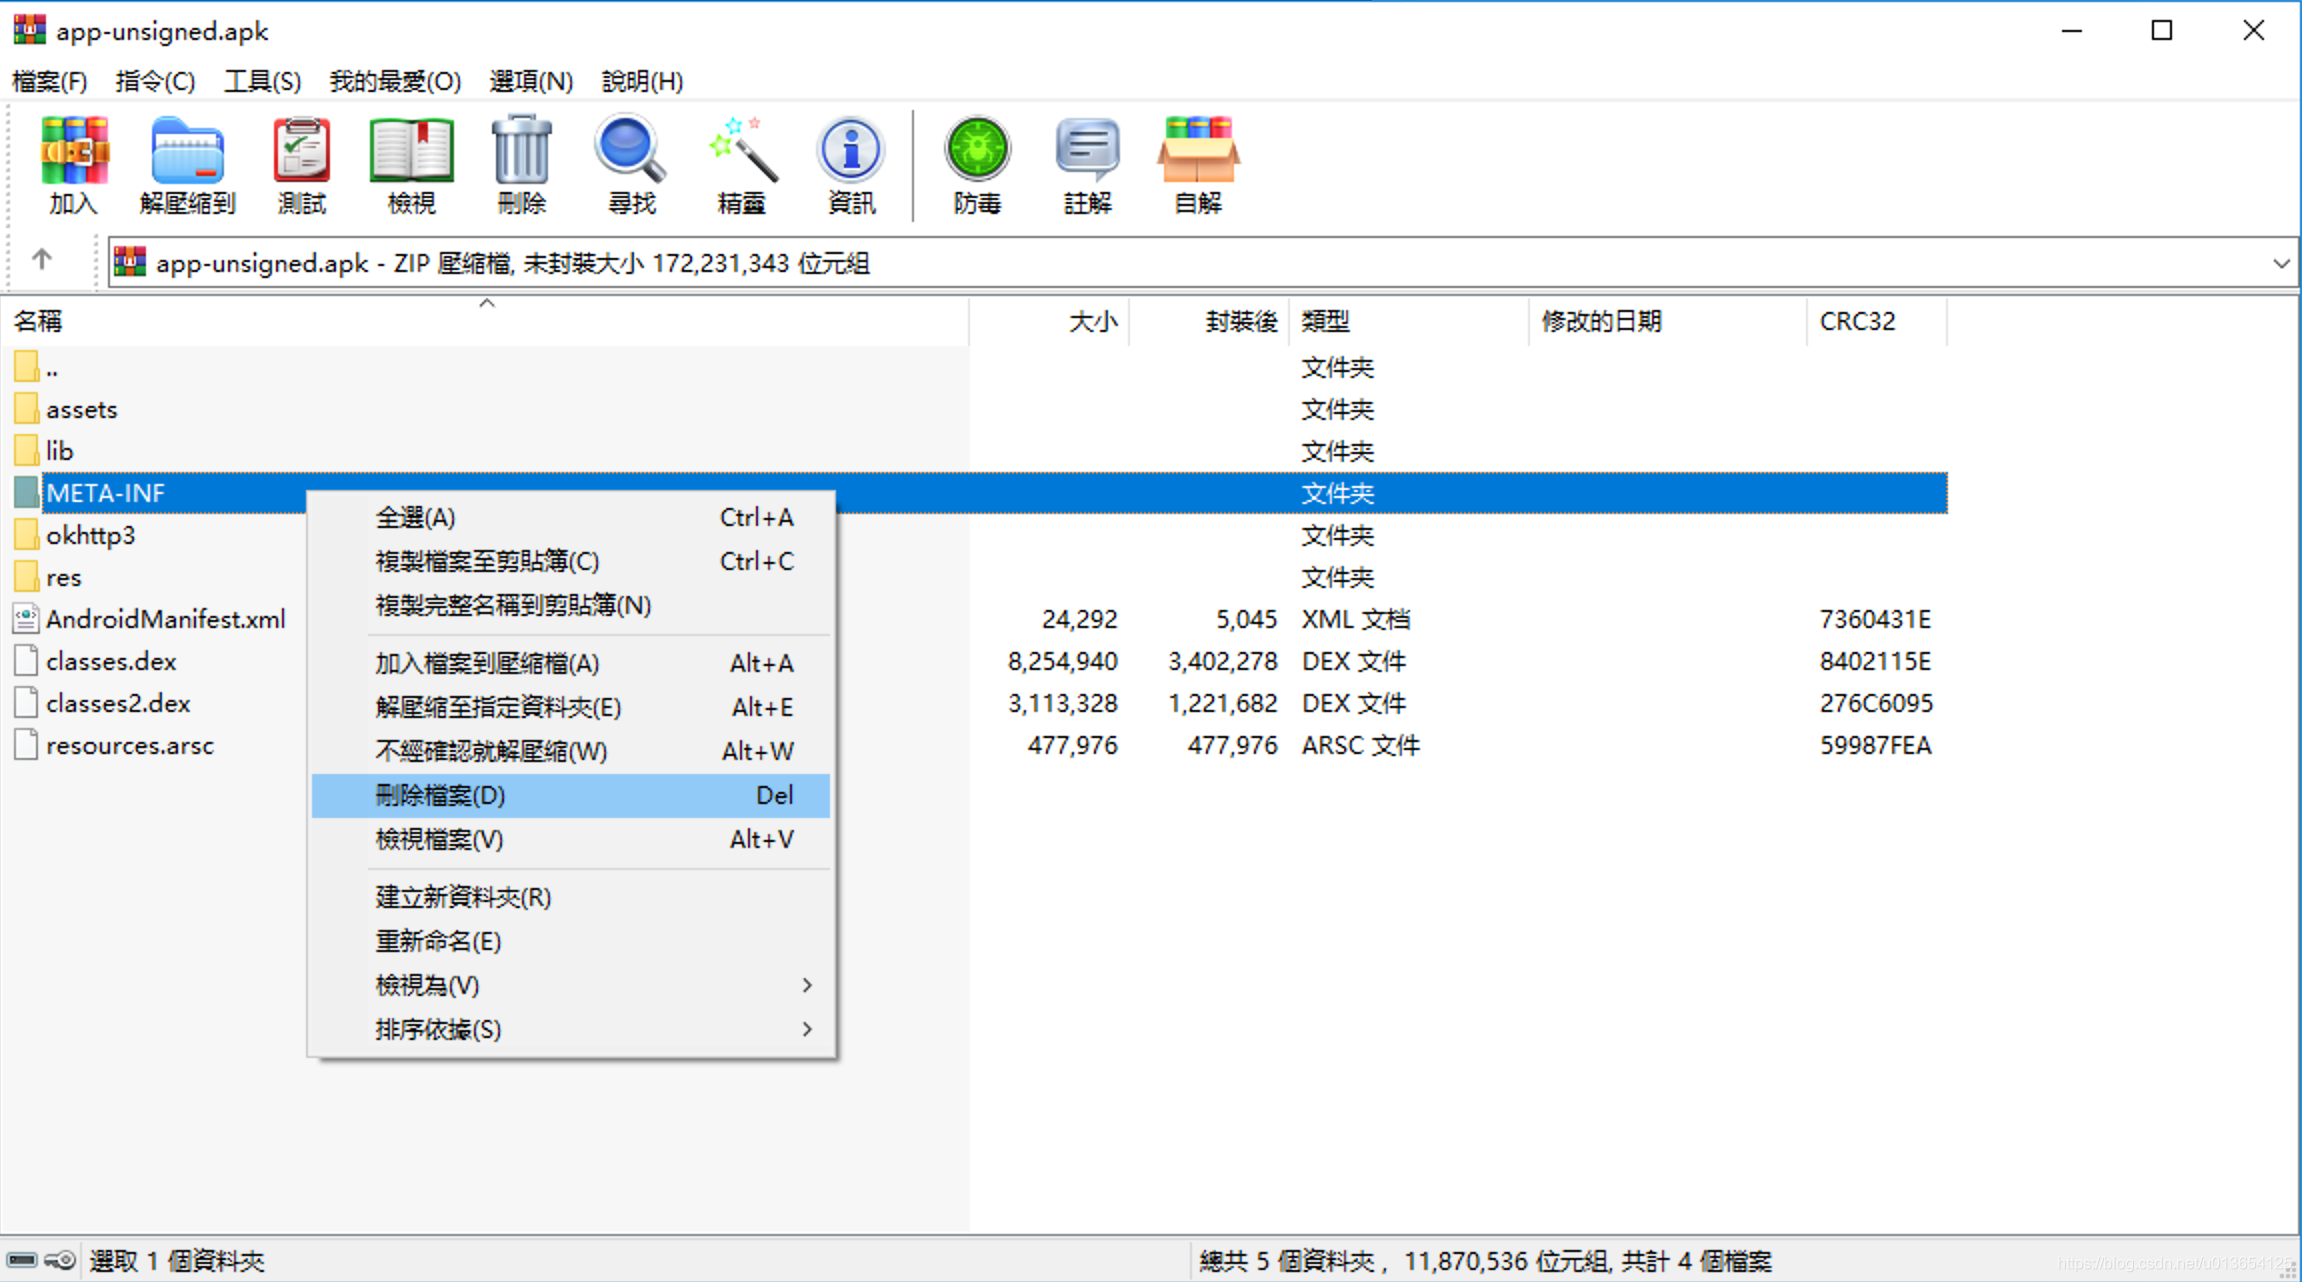Image resolution: width=2302 pixels, height=1282 pixels.
Task: Sort by the CRC32 column header
Action: pos(1857,321)
